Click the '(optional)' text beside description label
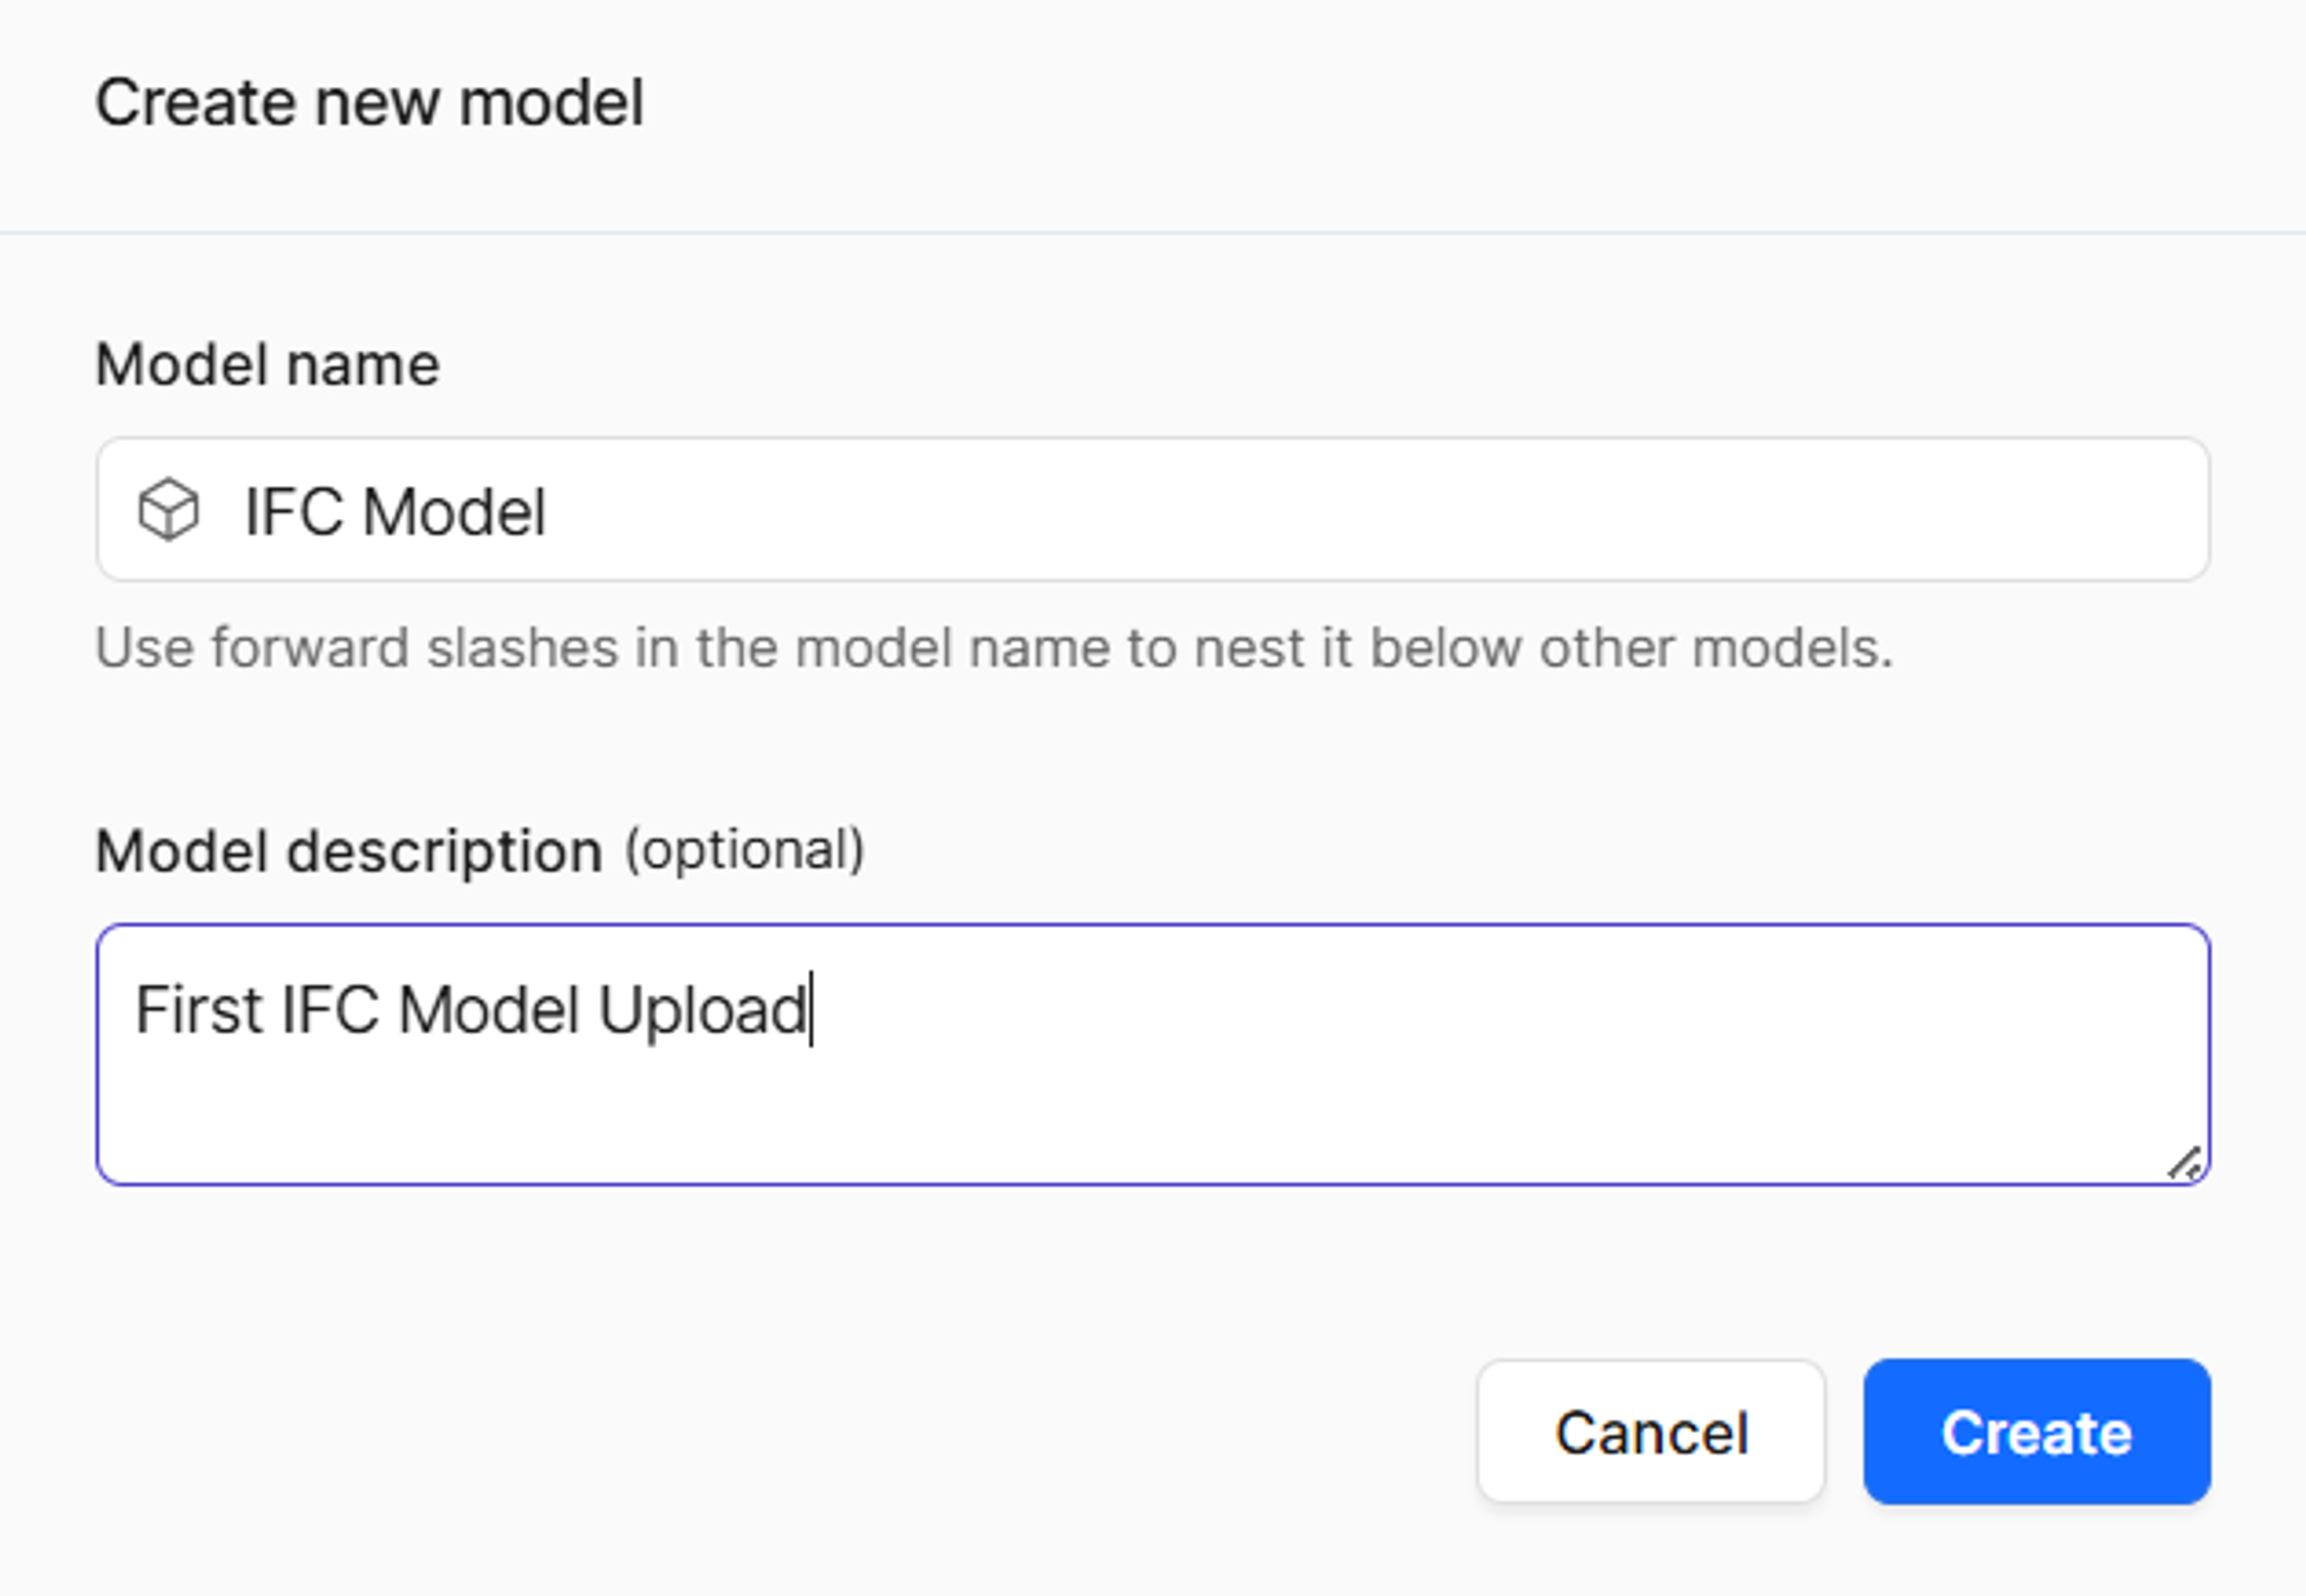Screen dimensions: 2306x1596 [744, 851]
